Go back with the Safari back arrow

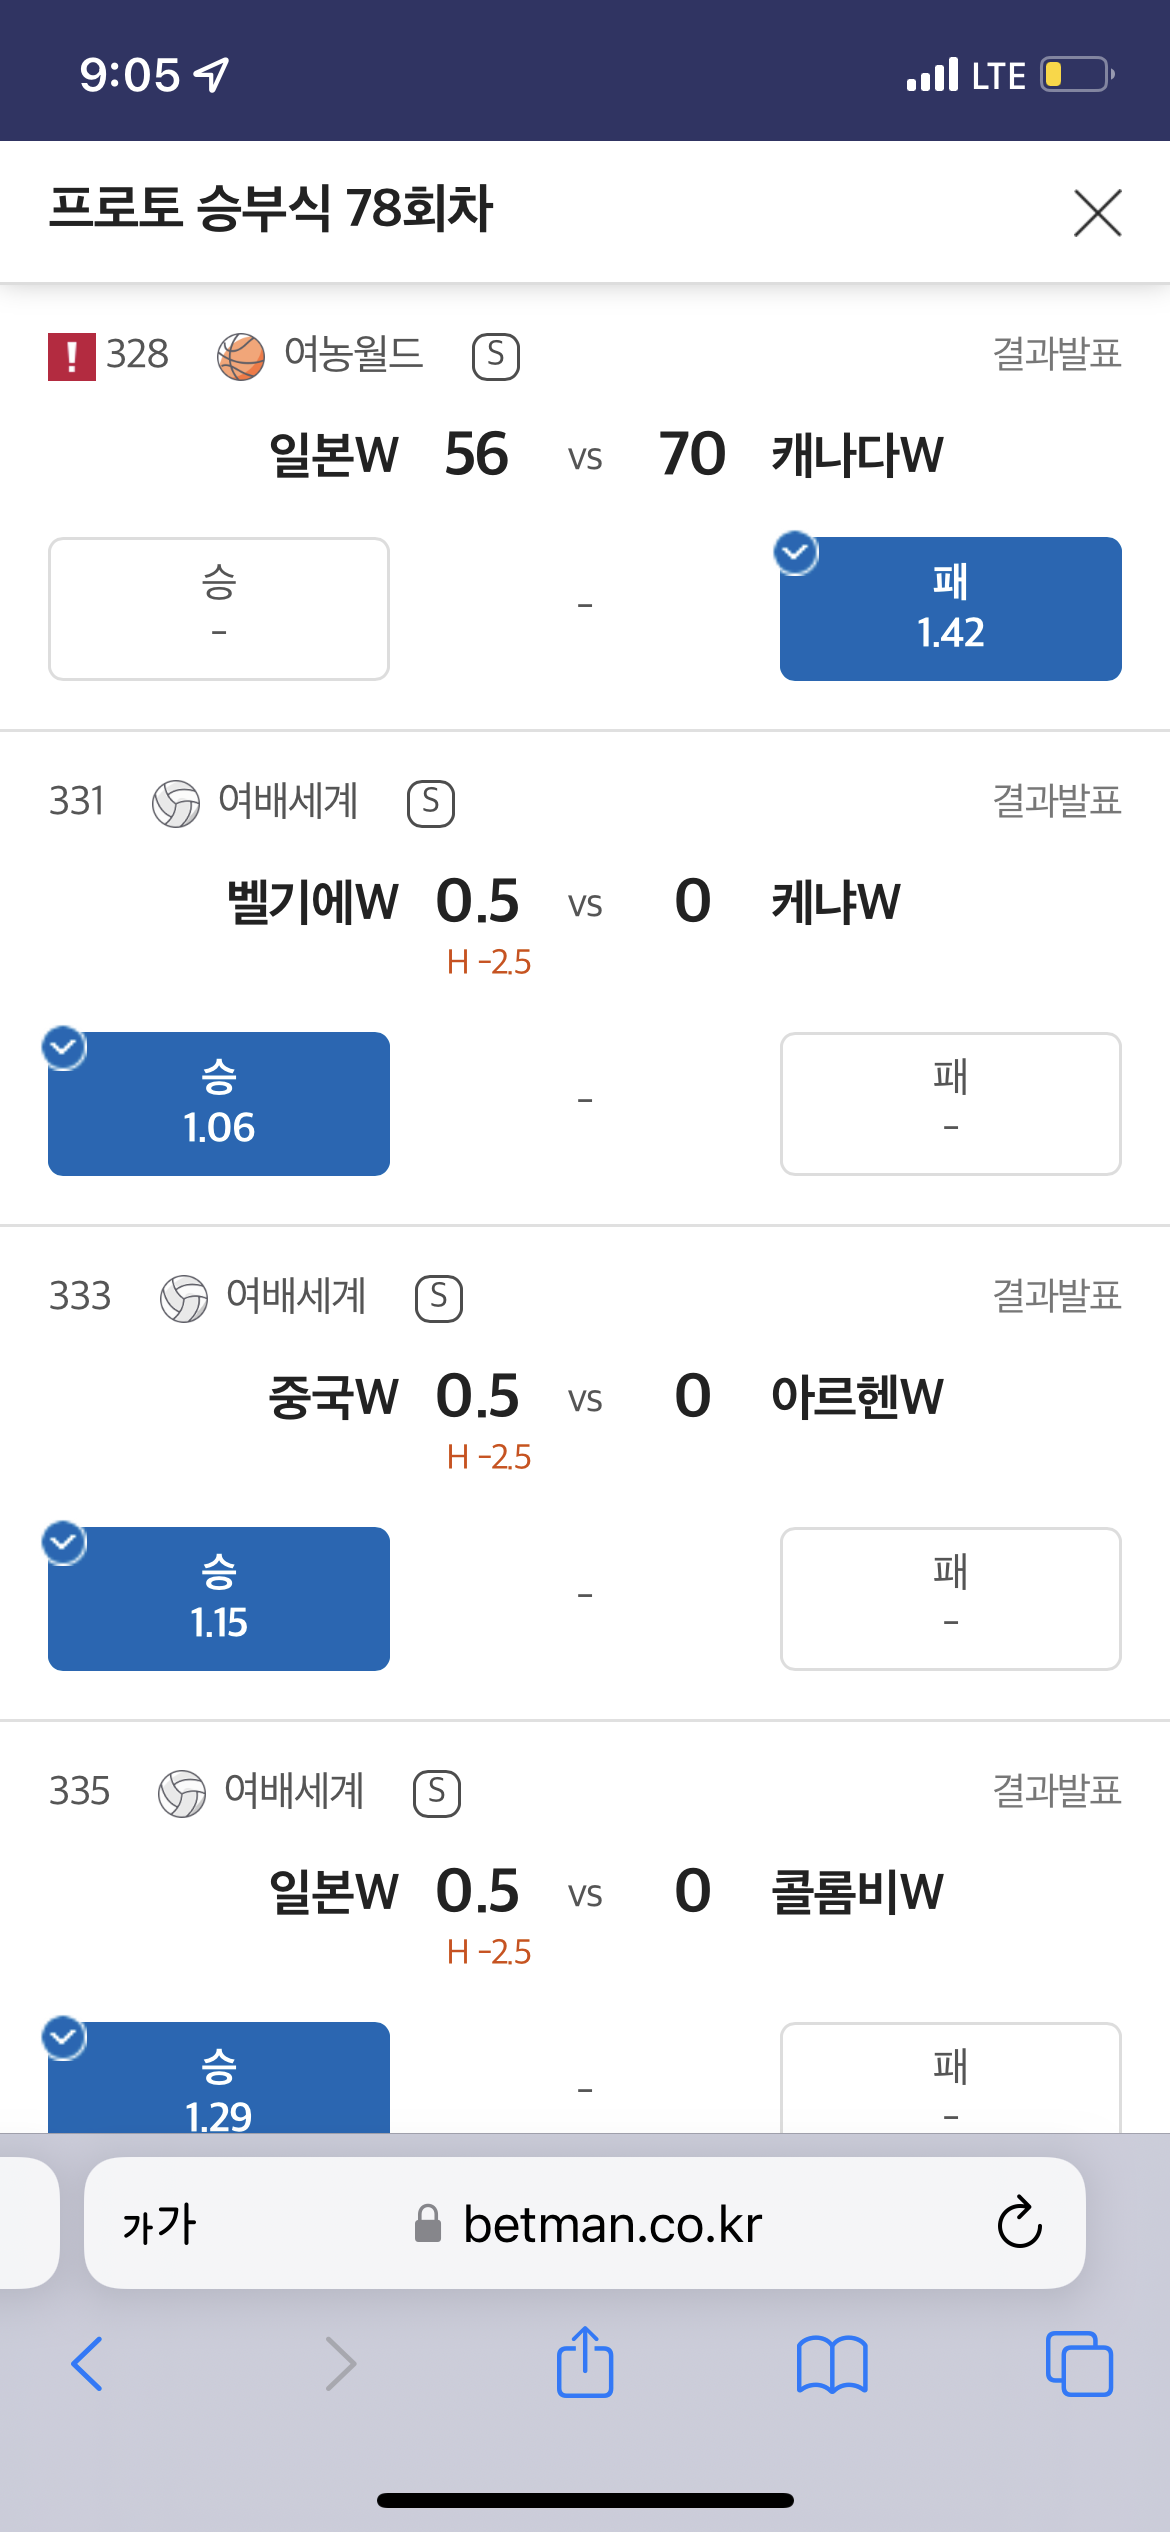(x=87, y=2364)
